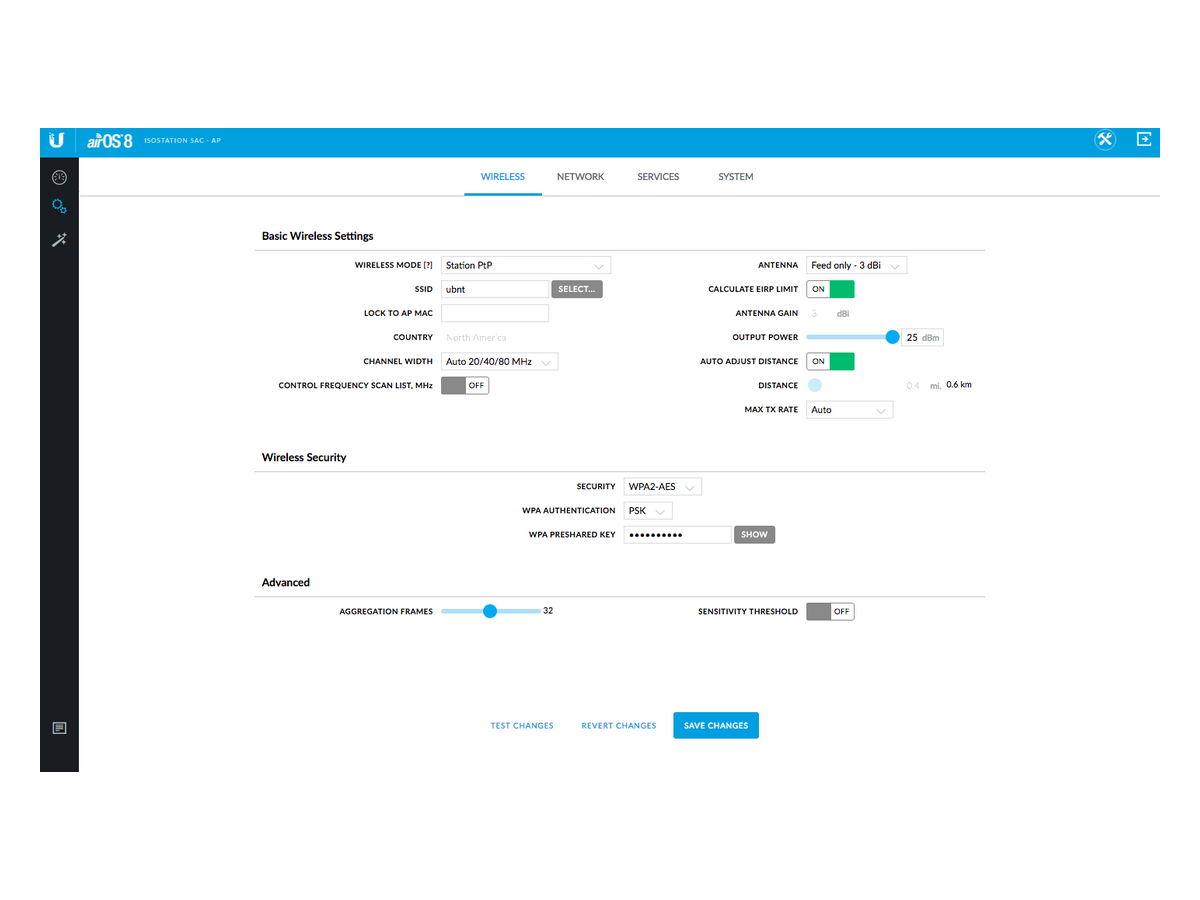Click Show to reveal preshared key

coord(755,535)
